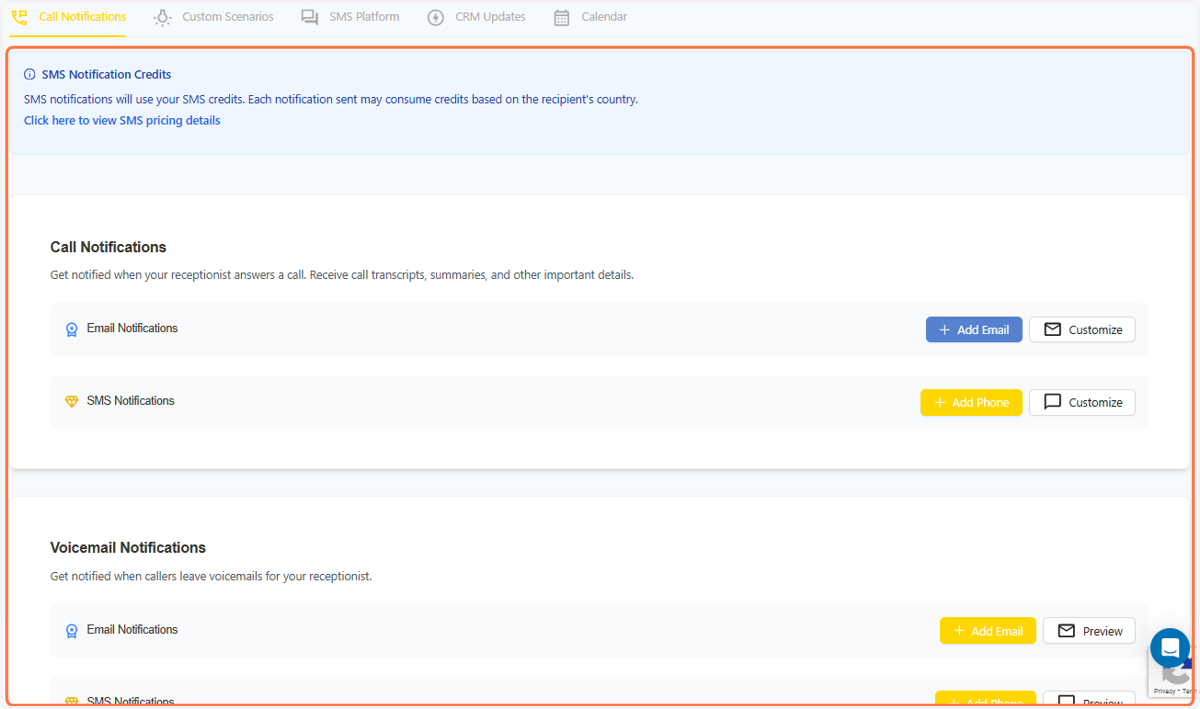
Task: Open the live chat widget bubble
Action: coord(1169,648)
